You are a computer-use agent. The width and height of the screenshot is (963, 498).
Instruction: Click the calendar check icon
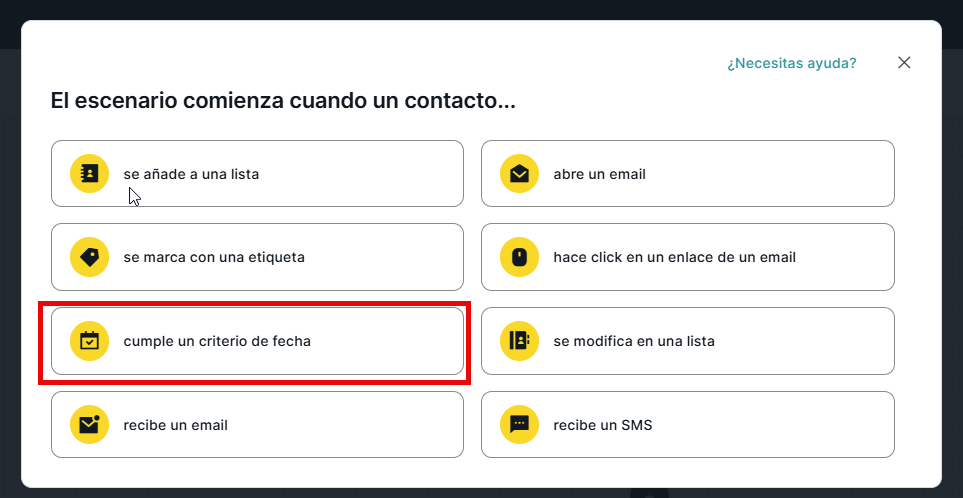89,341
